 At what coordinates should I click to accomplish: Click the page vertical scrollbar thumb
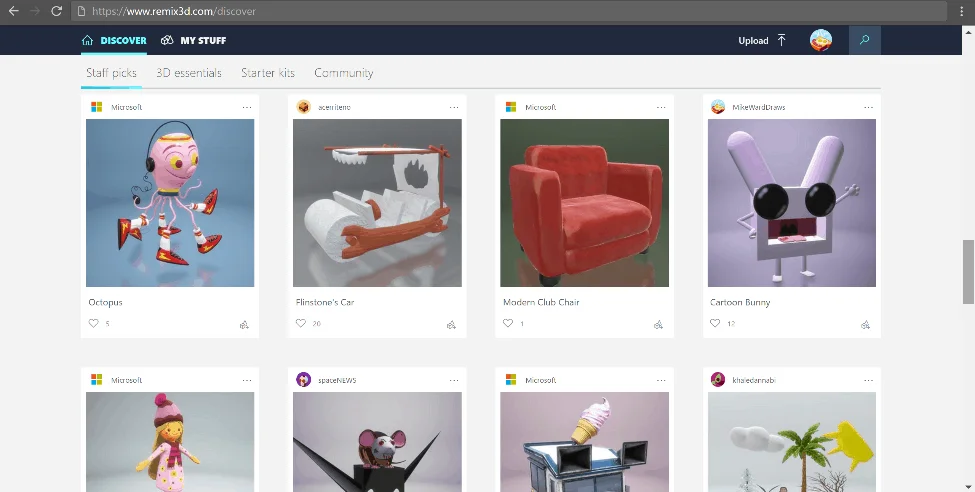(x=968, y=272)
